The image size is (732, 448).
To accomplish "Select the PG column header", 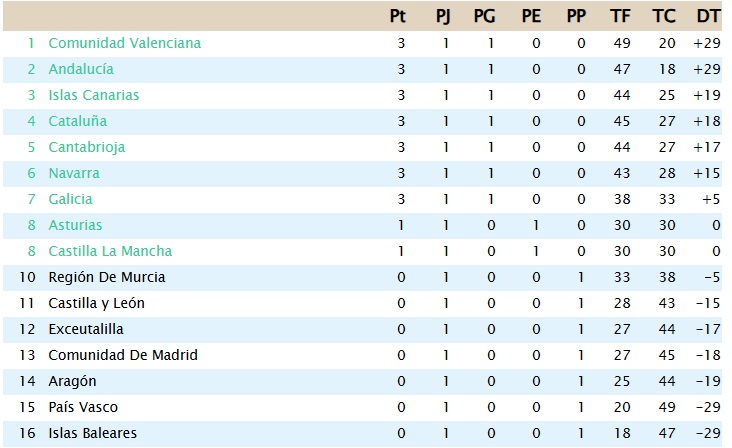I will pyautogui.click(x=487, y=16).
